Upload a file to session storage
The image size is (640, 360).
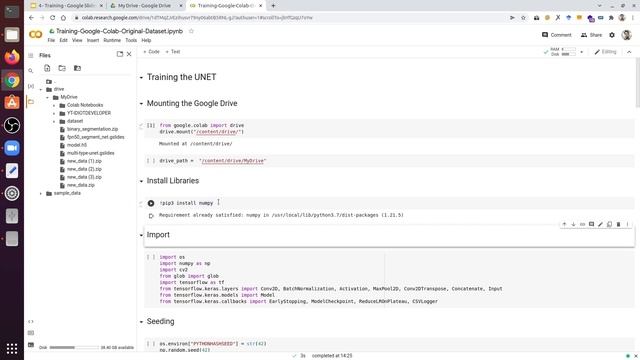pos(47,68)
